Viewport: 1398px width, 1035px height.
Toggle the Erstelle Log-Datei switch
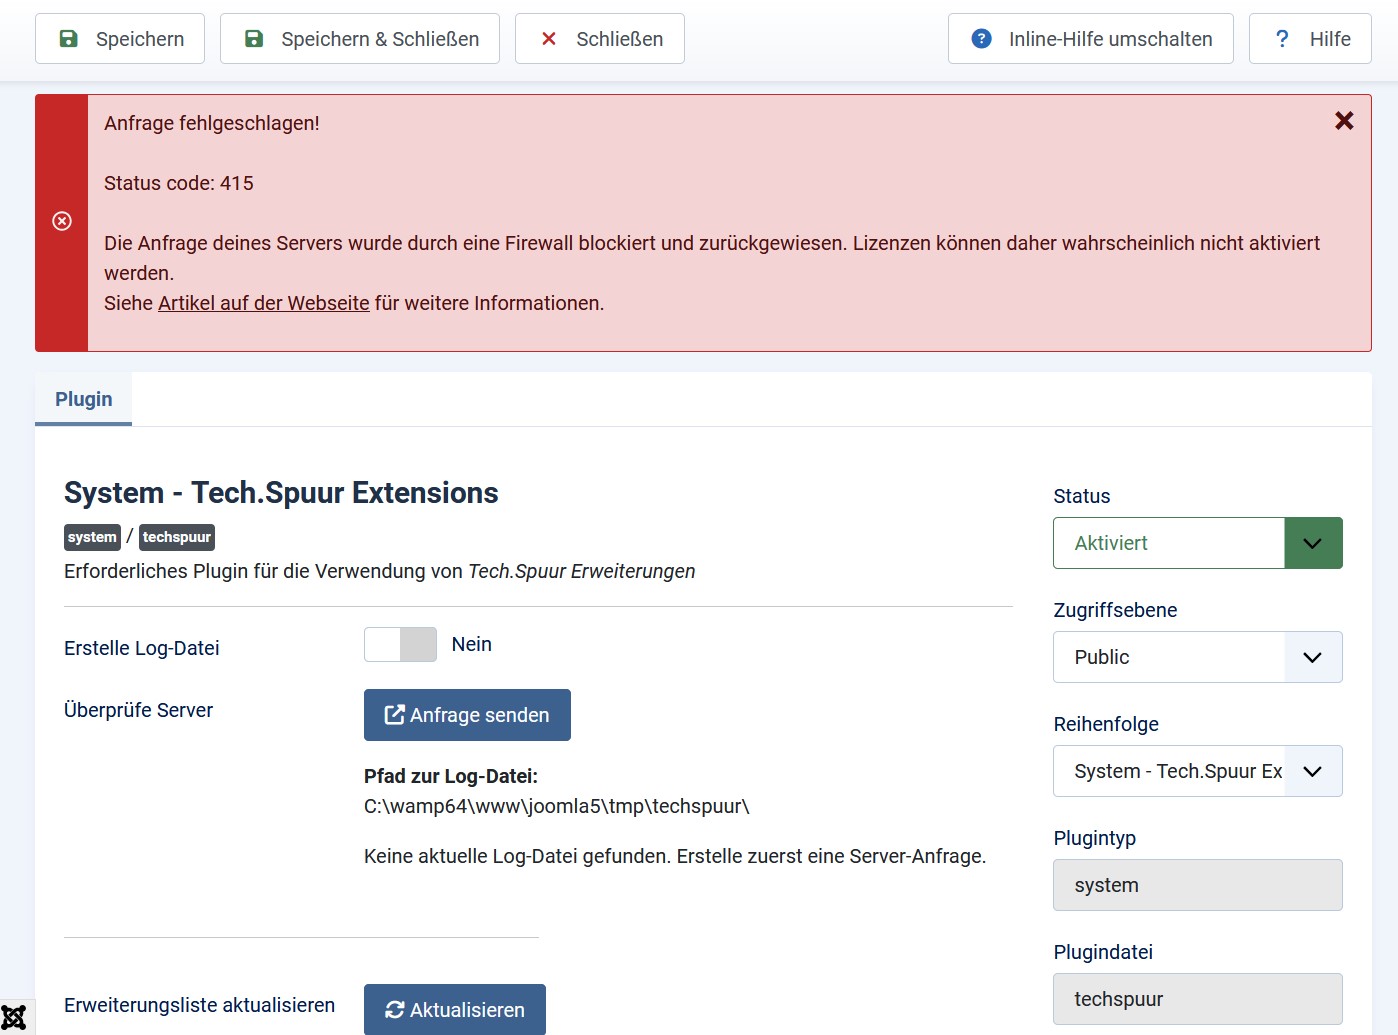click(400, 645)
